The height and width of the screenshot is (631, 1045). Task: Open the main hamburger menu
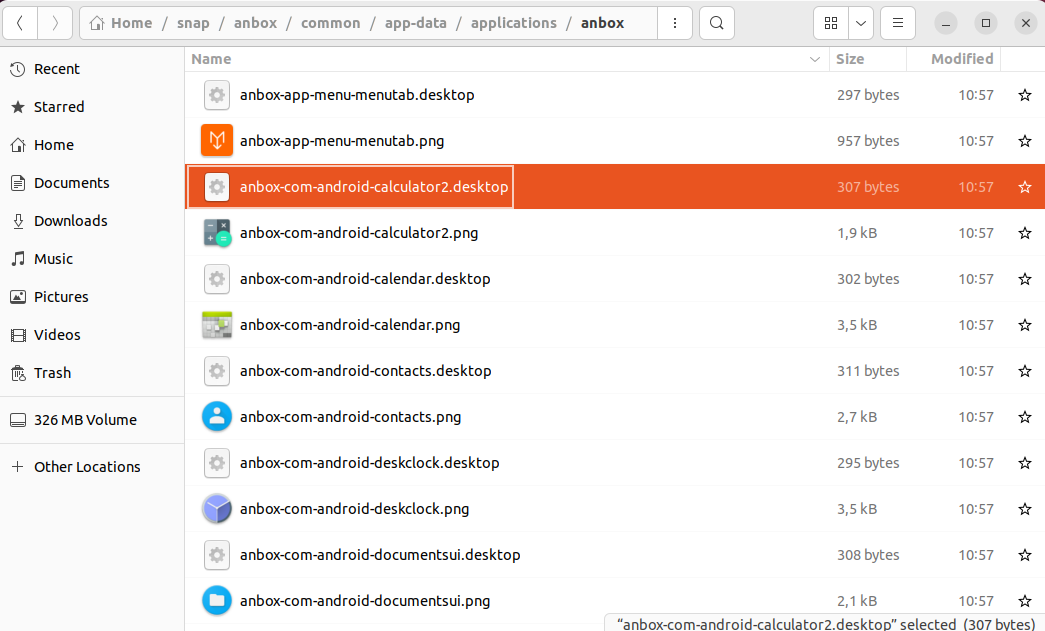point(897,22)
